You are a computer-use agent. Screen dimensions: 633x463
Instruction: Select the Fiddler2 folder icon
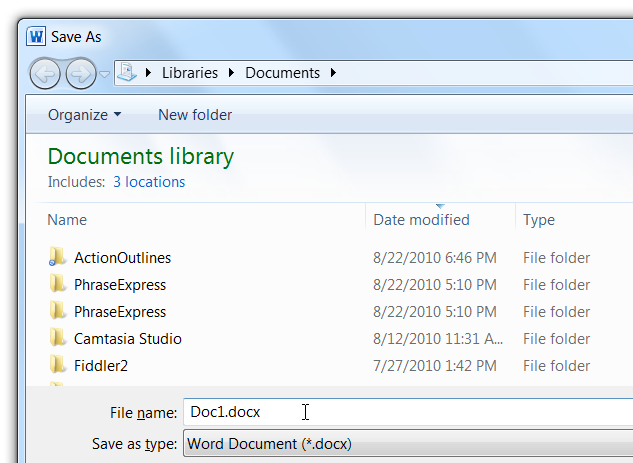pos(57,365)
